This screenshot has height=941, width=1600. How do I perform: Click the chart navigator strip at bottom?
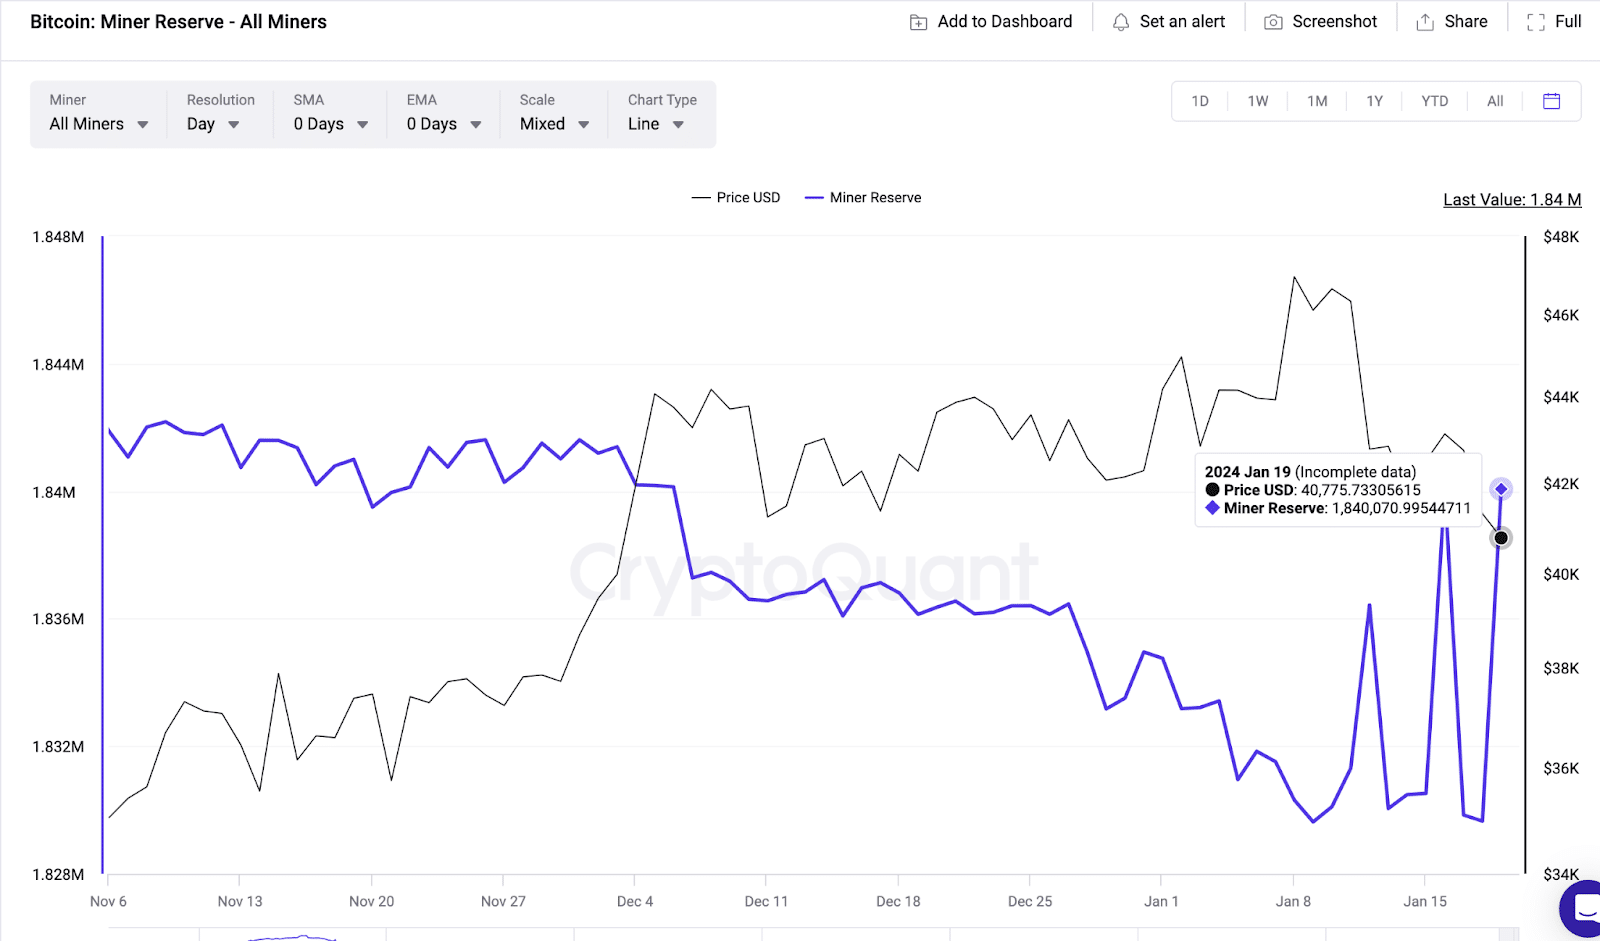coord(700,936)
